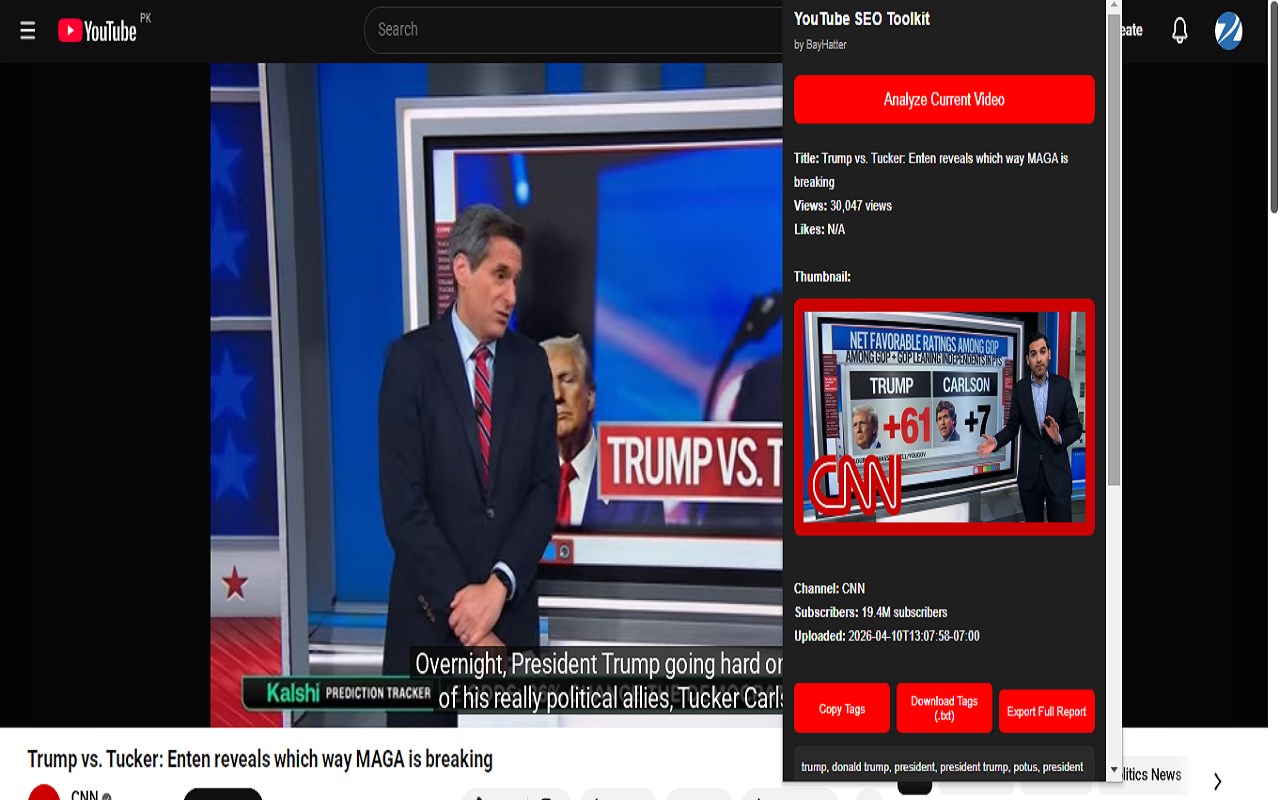The image size is (1280, 800).
Task: Click the video title below the player
Action: pos(260,759)
